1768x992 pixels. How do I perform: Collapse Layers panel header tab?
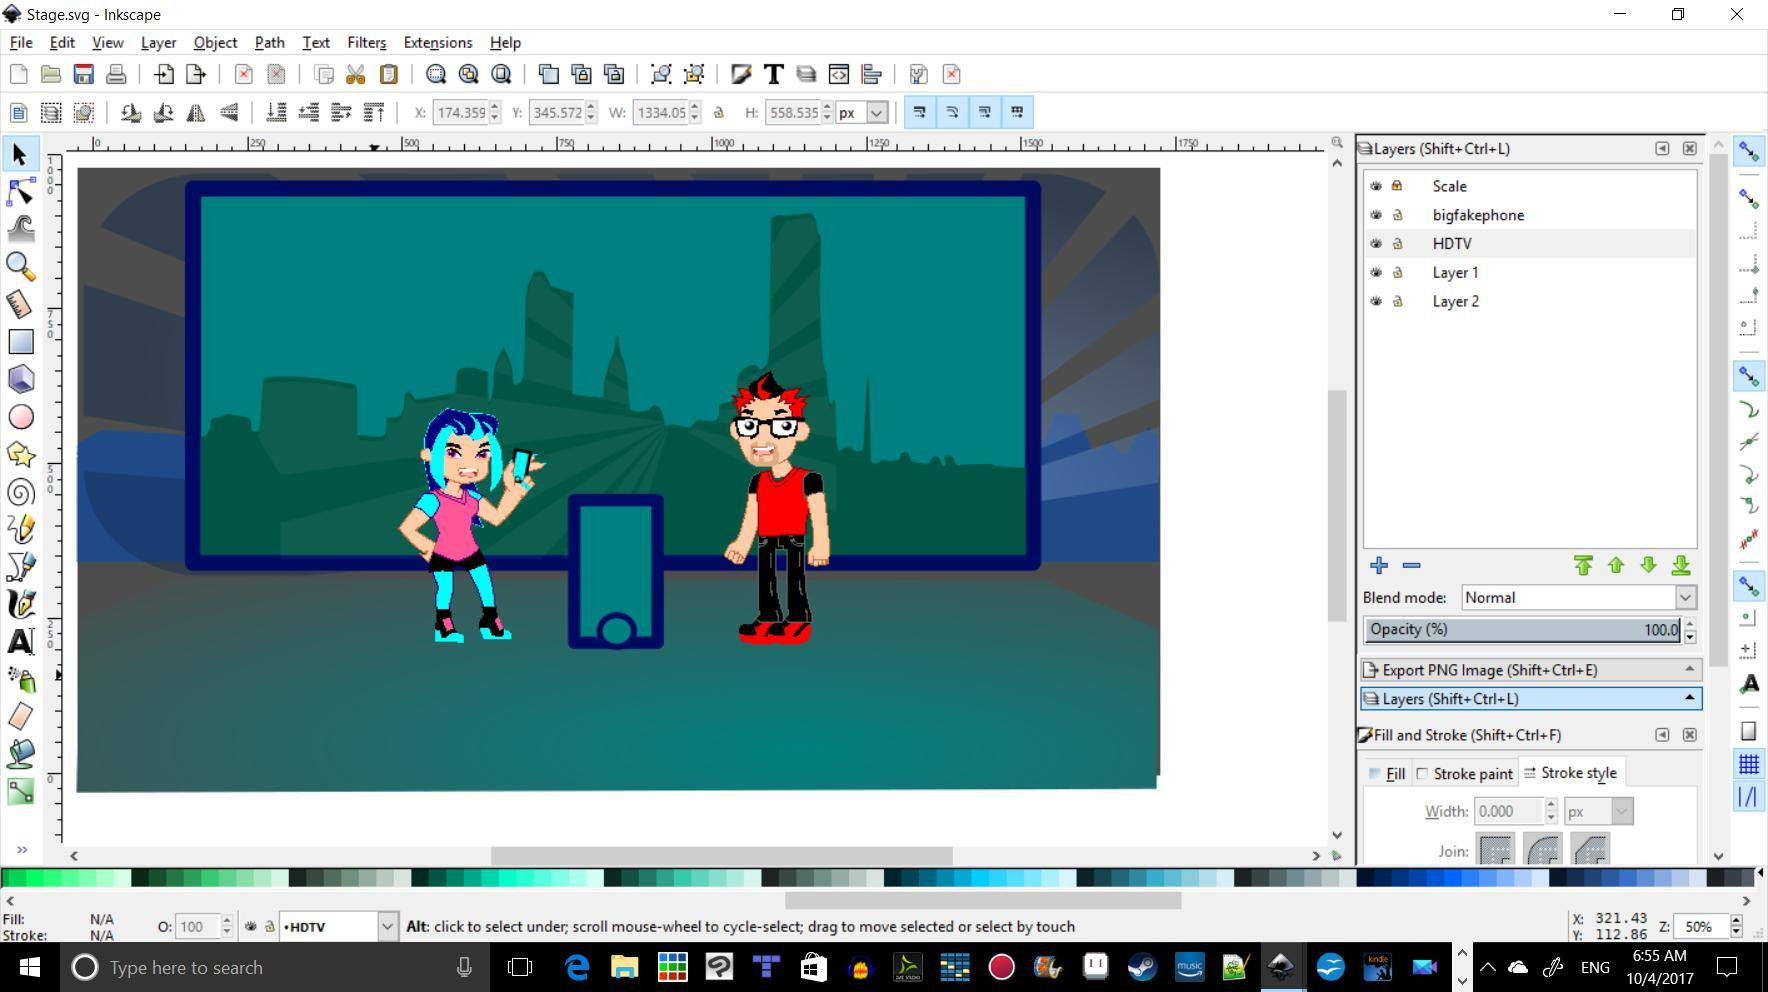1530,699
